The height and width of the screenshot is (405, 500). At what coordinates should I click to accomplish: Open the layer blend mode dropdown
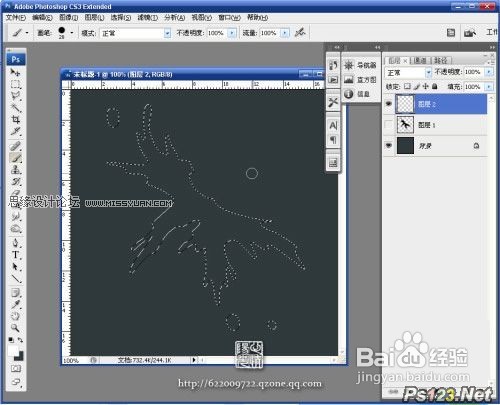point(408,72)
